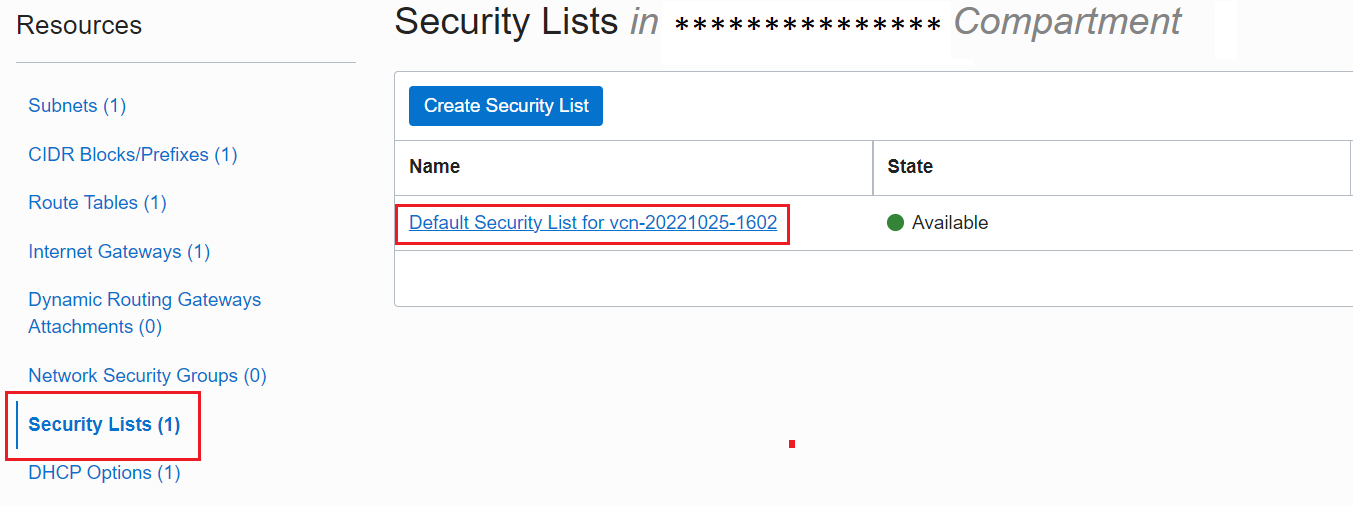Click the Available state text
The height and width of the screenshot is (506, 1353).
pyautogui.click(x=950, y=223)
